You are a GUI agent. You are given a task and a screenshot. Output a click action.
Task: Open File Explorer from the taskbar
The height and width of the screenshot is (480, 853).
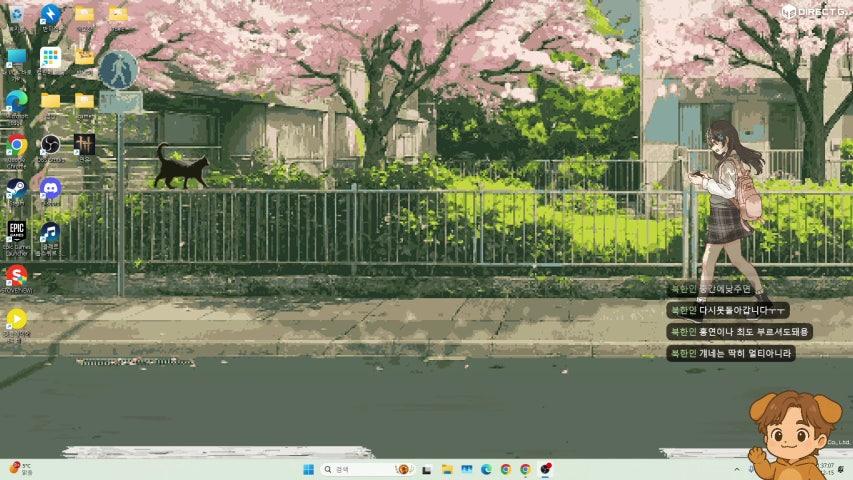(447, 469)
